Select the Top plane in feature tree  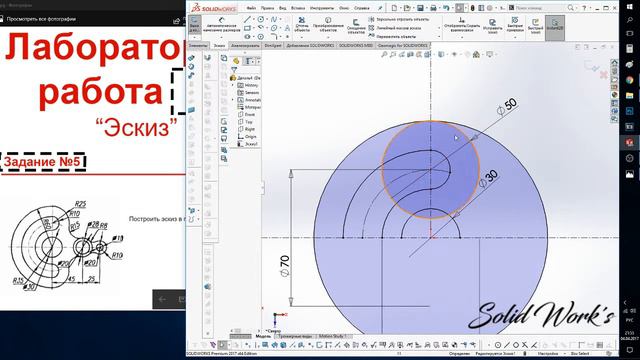click(245, 122)
